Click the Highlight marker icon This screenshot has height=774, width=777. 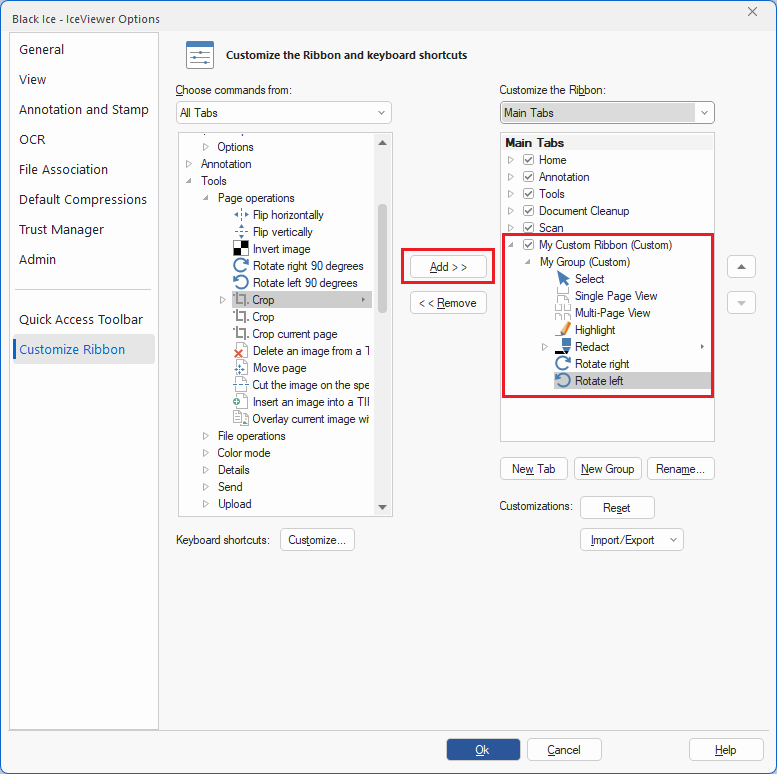click(x=563, y=330)
